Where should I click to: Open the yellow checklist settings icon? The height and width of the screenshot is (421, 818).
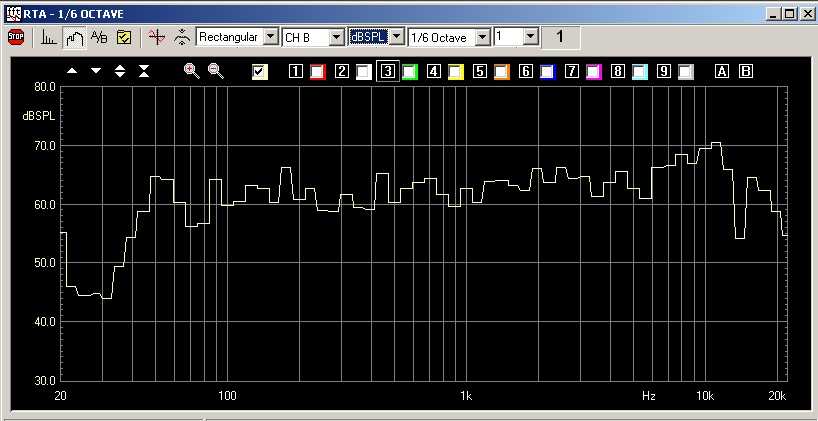click(x=124, y=37)
